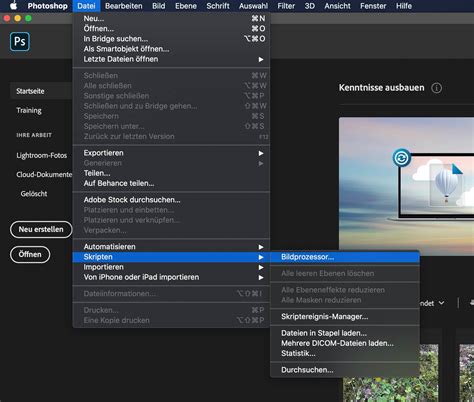Open the tutorial balloon image card

pyautogui.click(x=406, y=185)
